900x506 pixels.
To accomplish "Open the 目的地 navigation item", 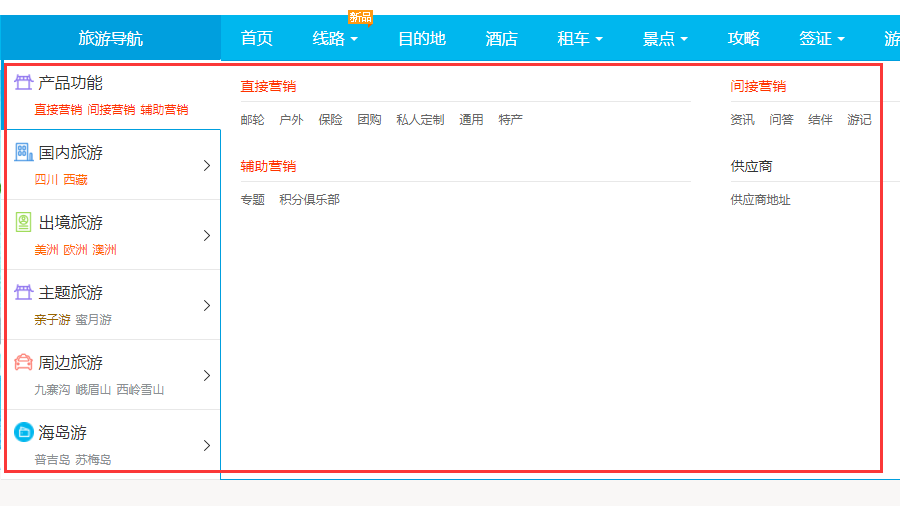I will [x=422, y=39].
